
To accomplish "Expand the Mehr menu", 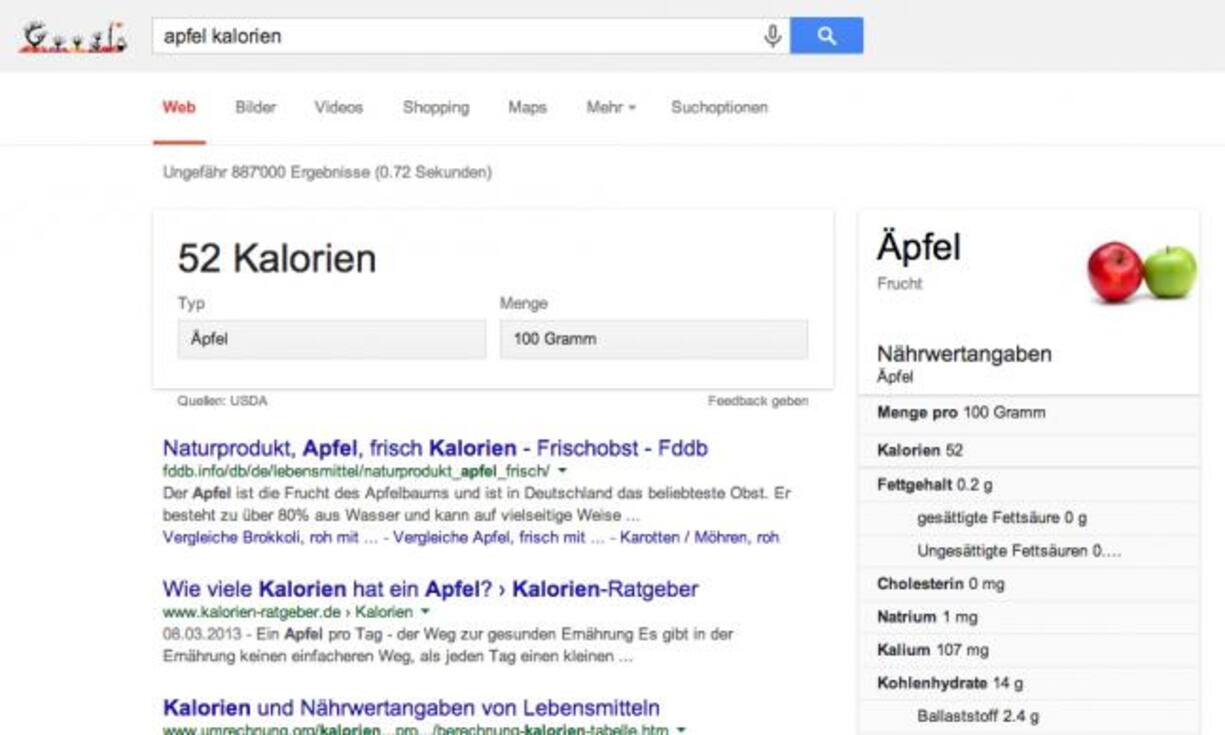I will (610, 107).
